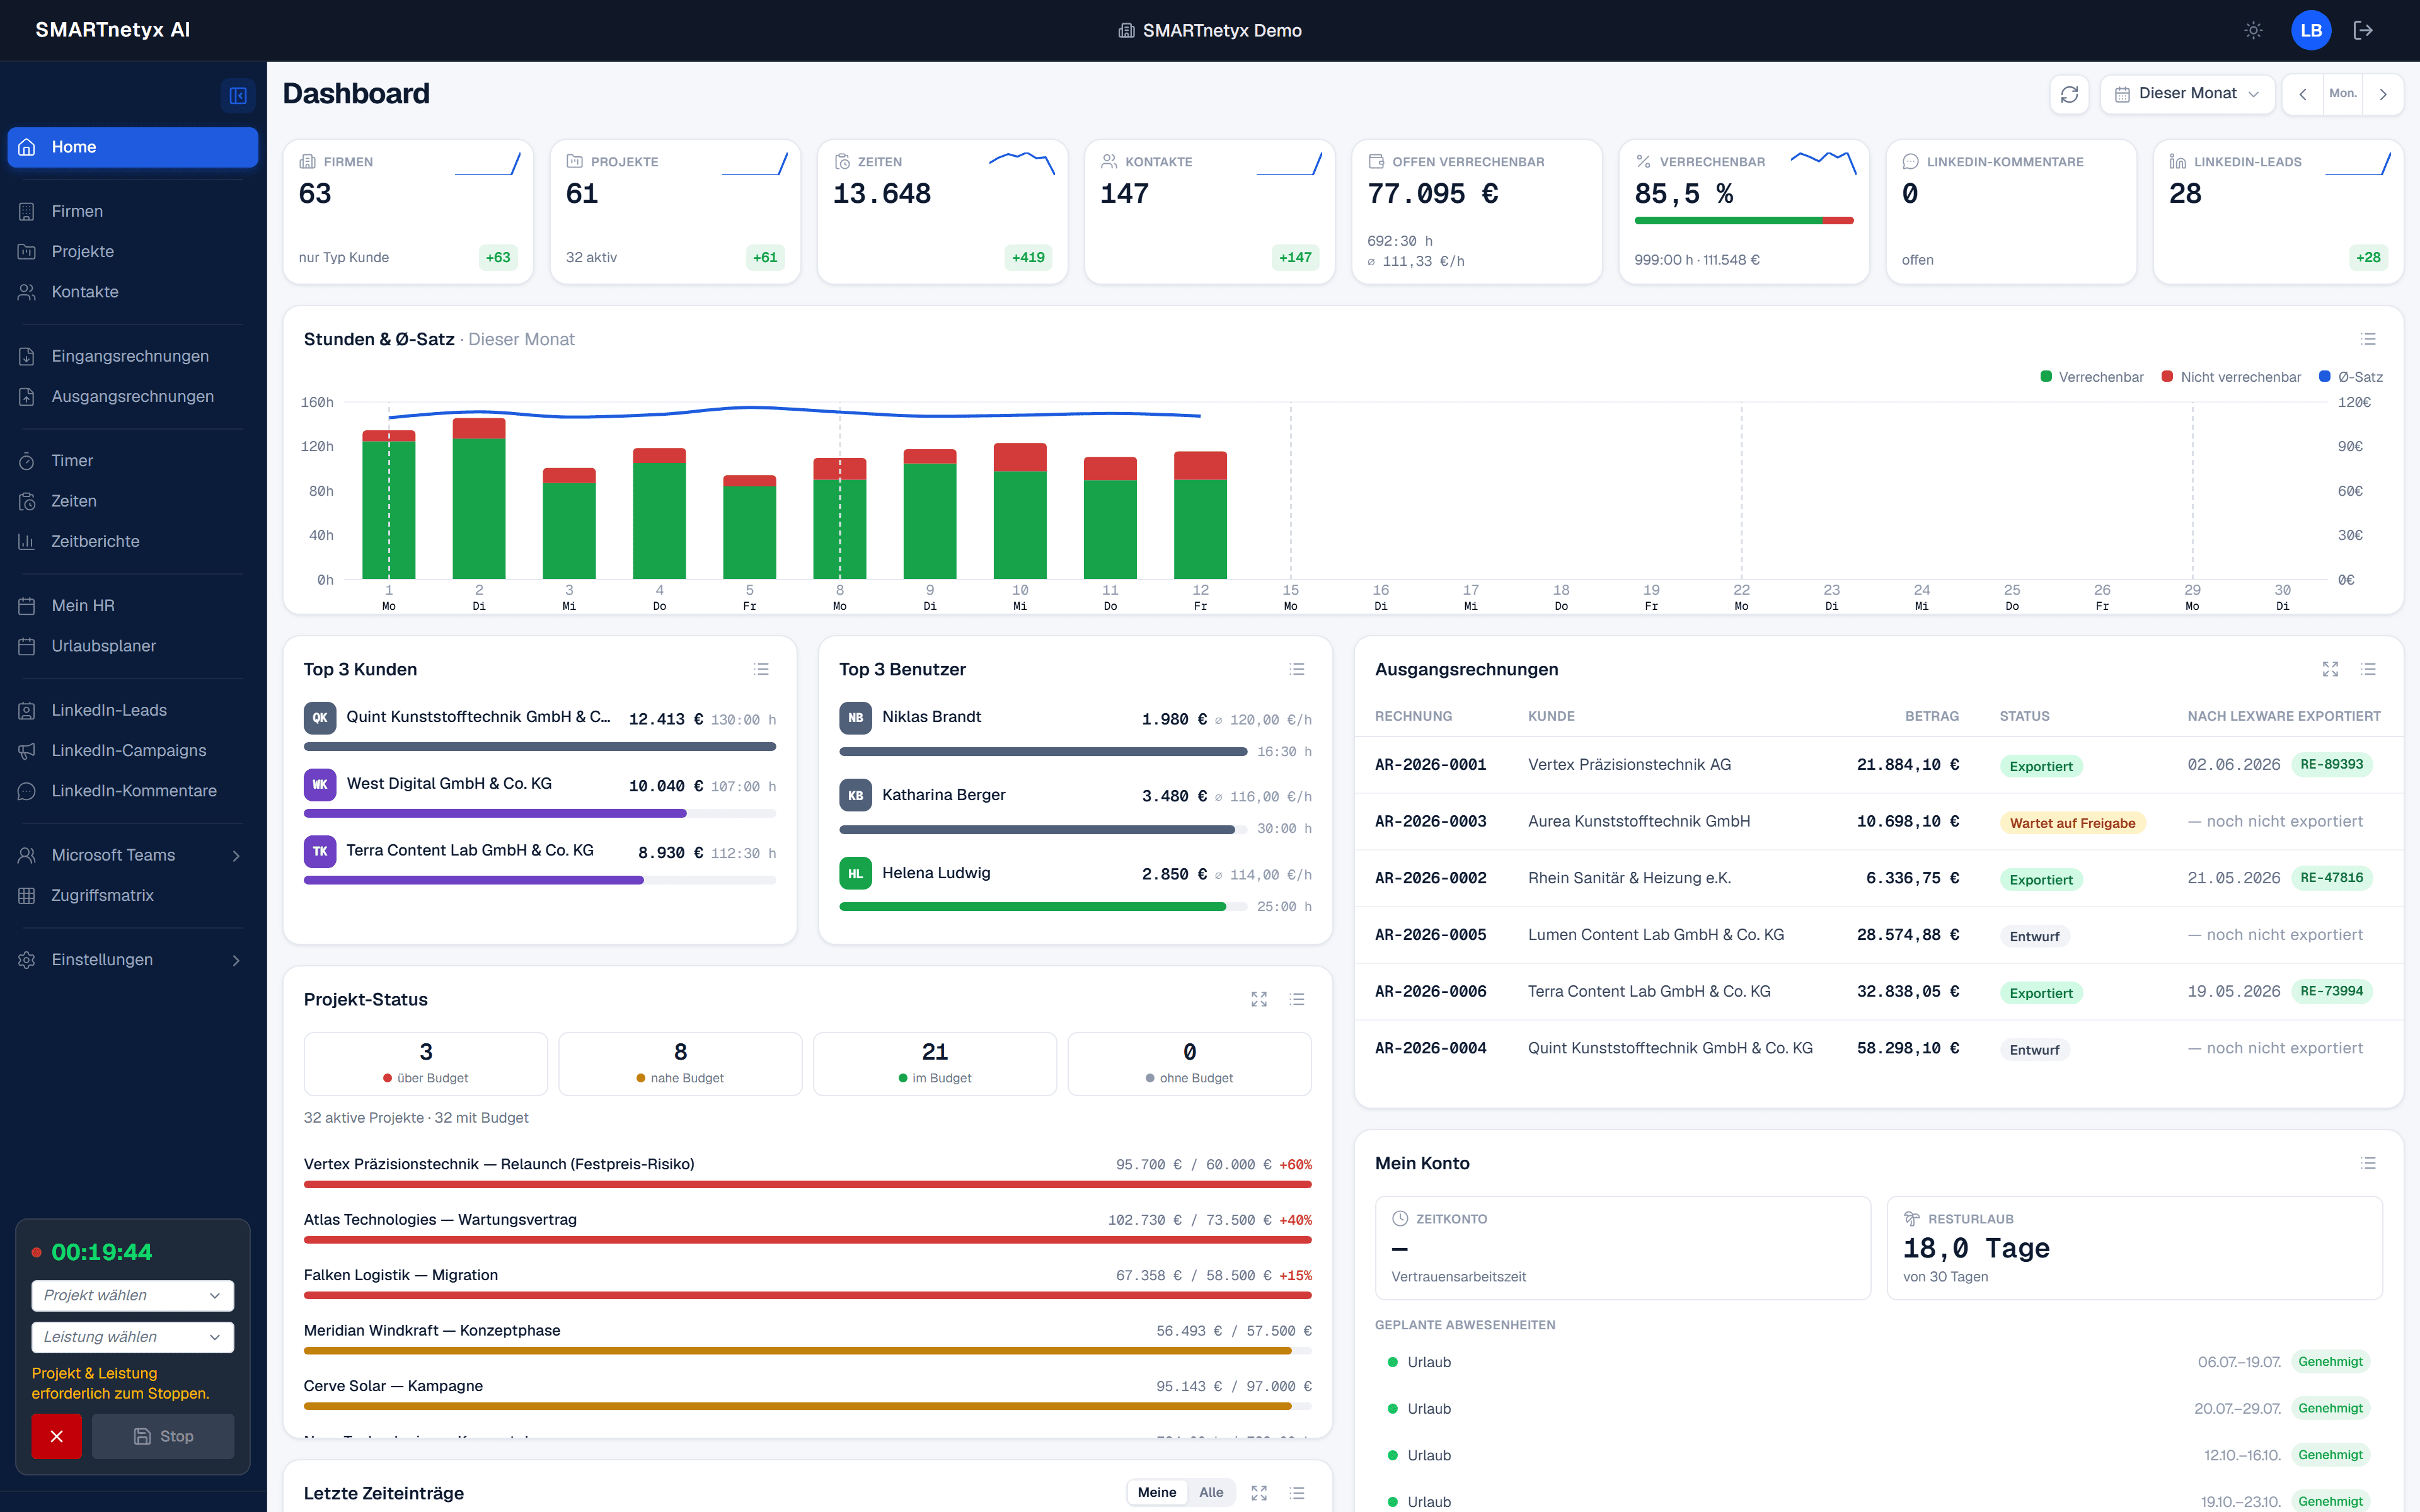Open invoice AR-2026-0003 row

(1878, 821)
